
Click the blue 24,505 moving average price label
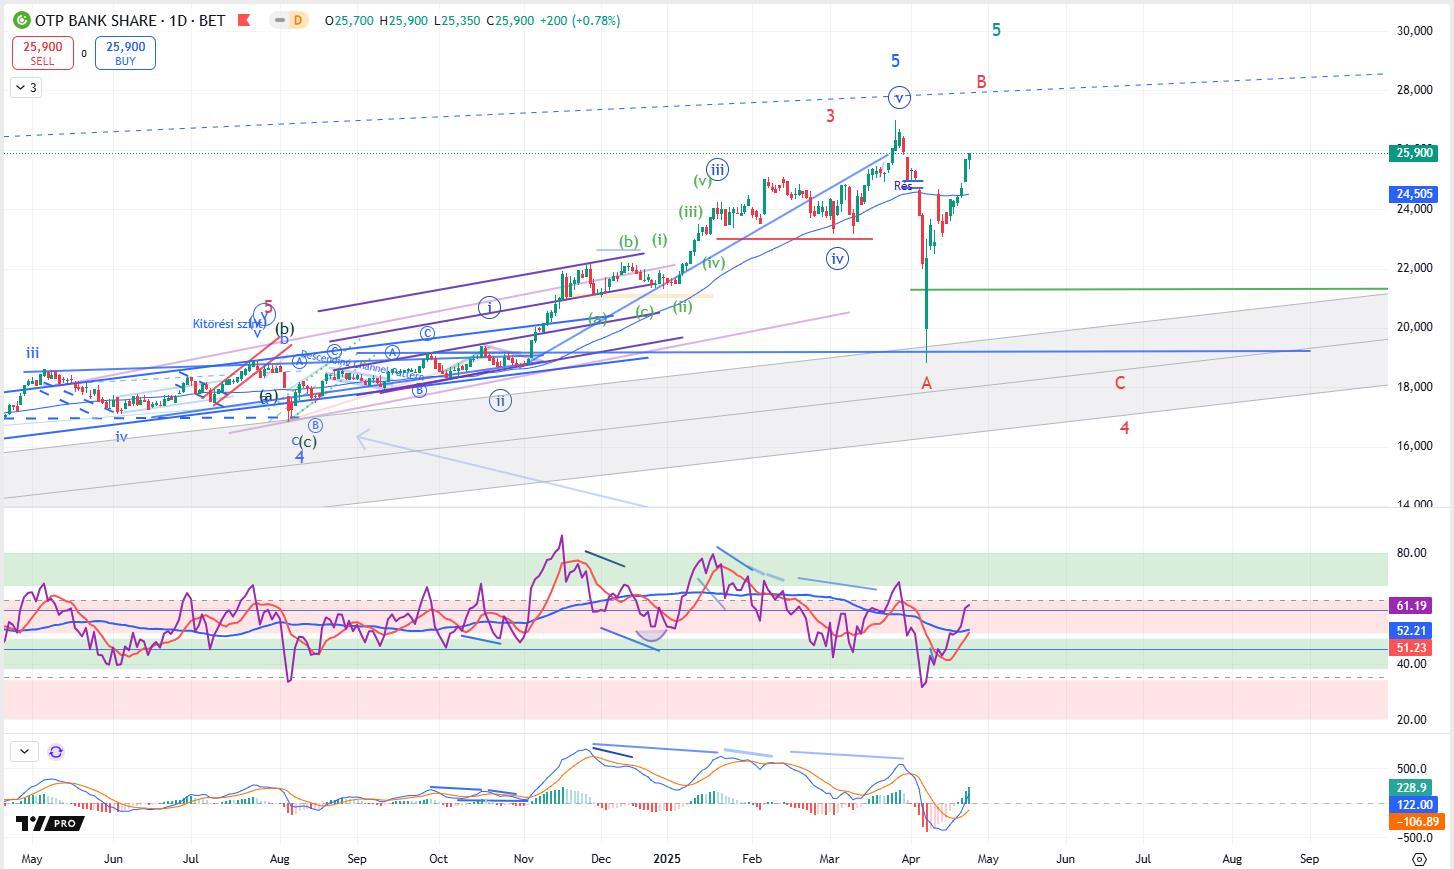coord(1413,194)
